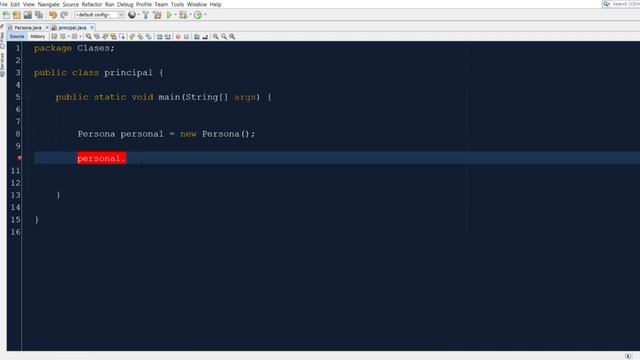Open the Window menu

197,4
